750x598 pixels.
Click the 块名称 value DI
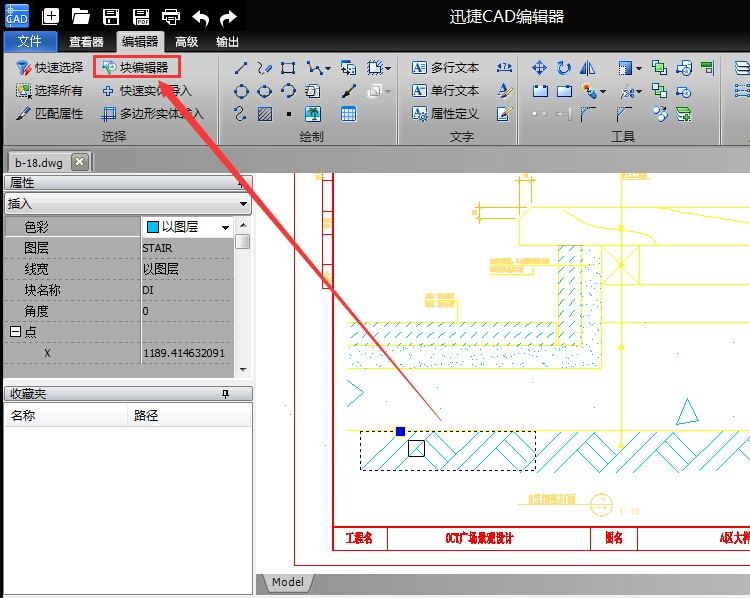(x=148, y=290)
